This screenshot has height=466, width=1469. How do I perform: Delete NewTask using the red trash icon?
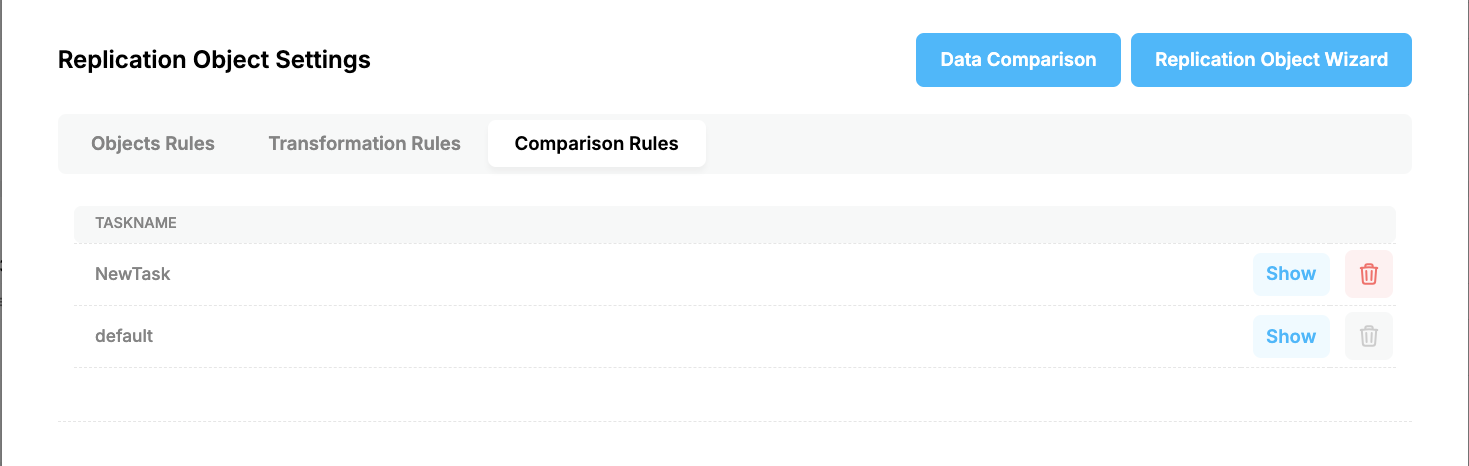click(1369, 274)
